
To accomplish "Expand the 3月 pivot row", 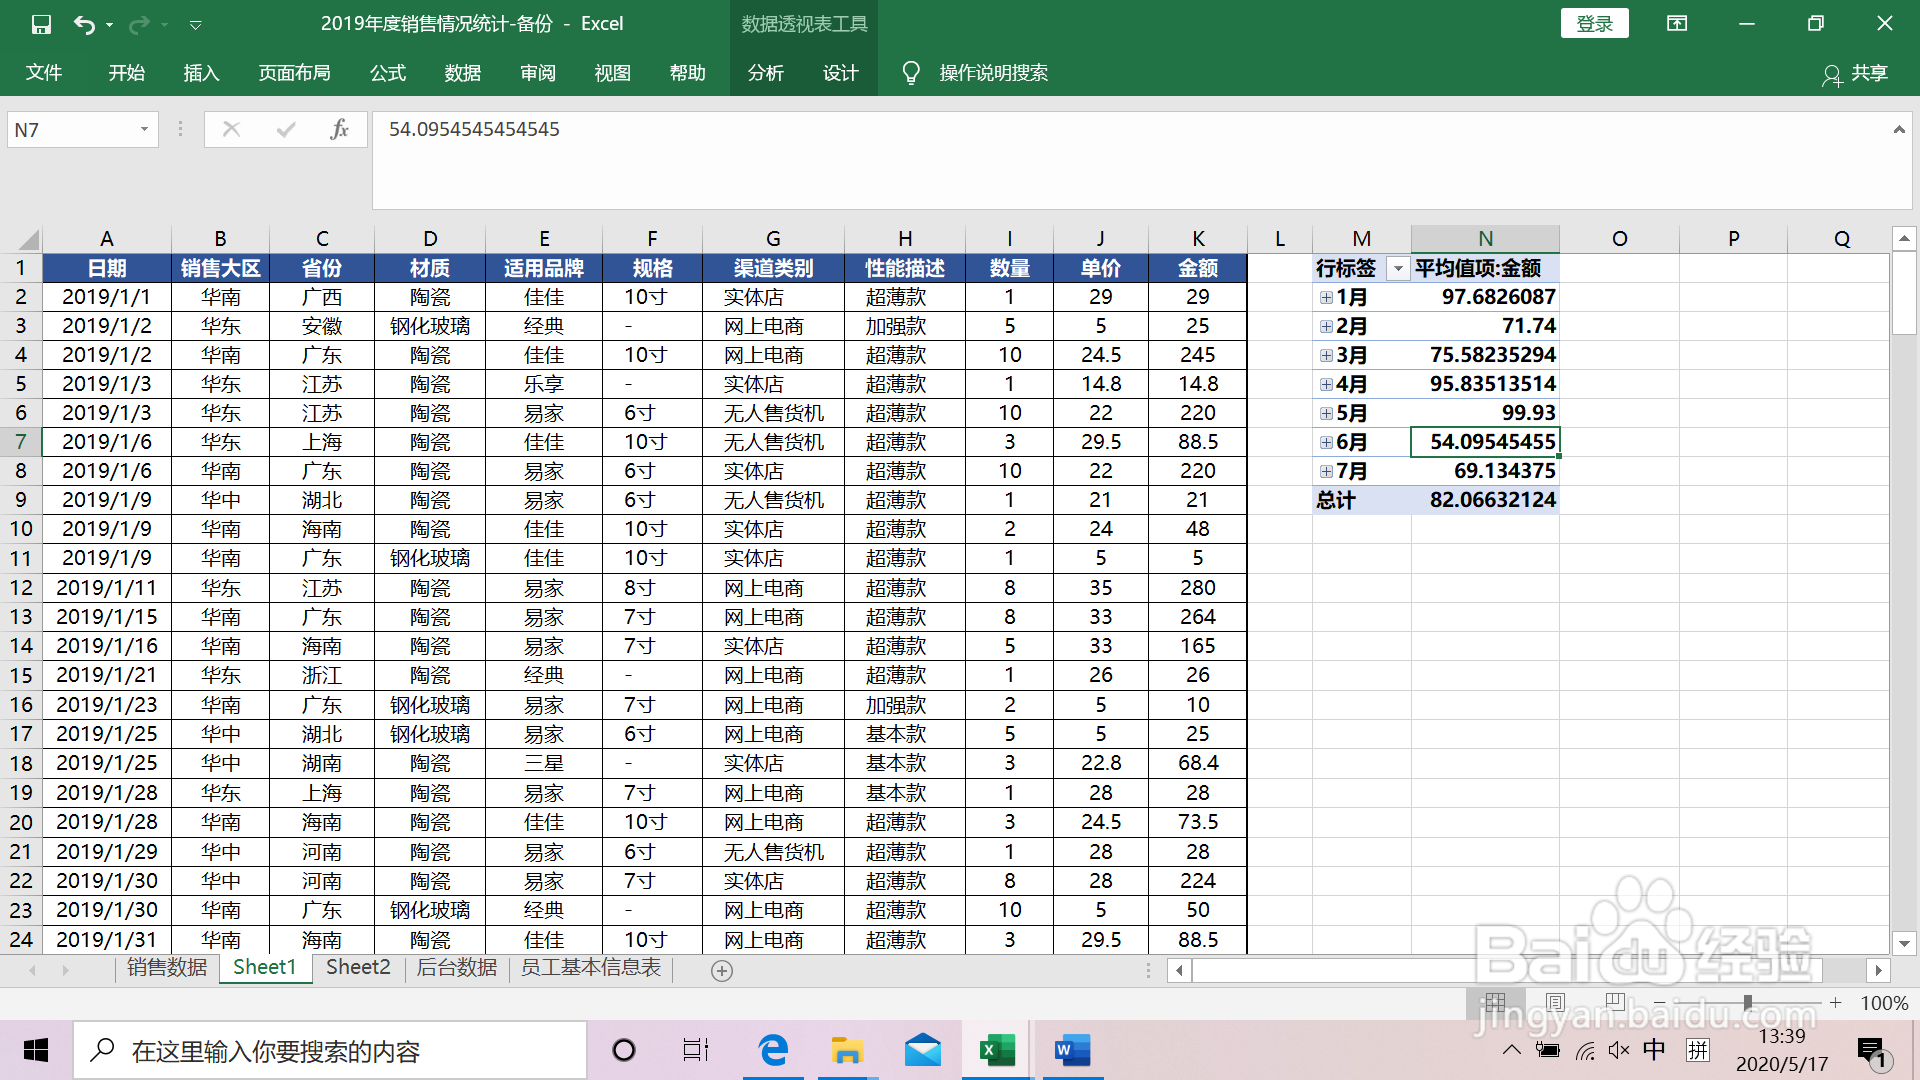I will tap(1326, 356).
